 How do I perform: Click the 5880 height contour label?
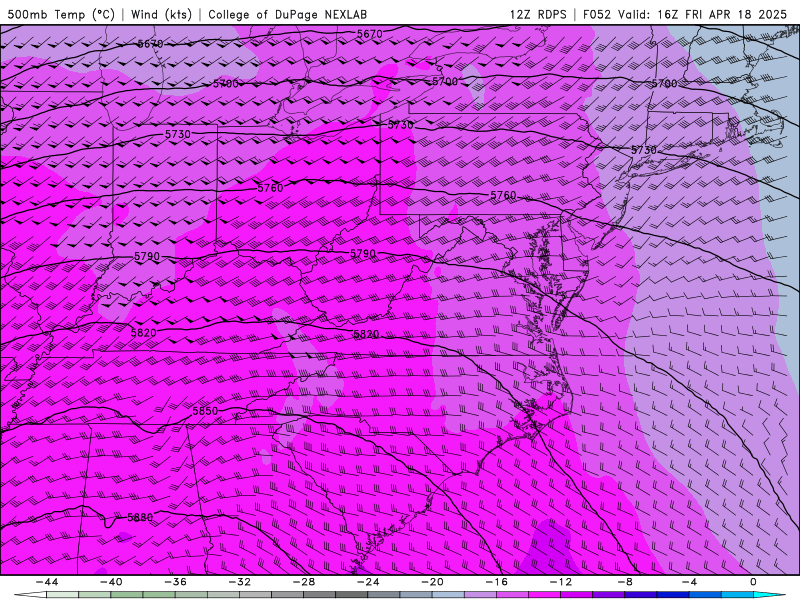140,517
